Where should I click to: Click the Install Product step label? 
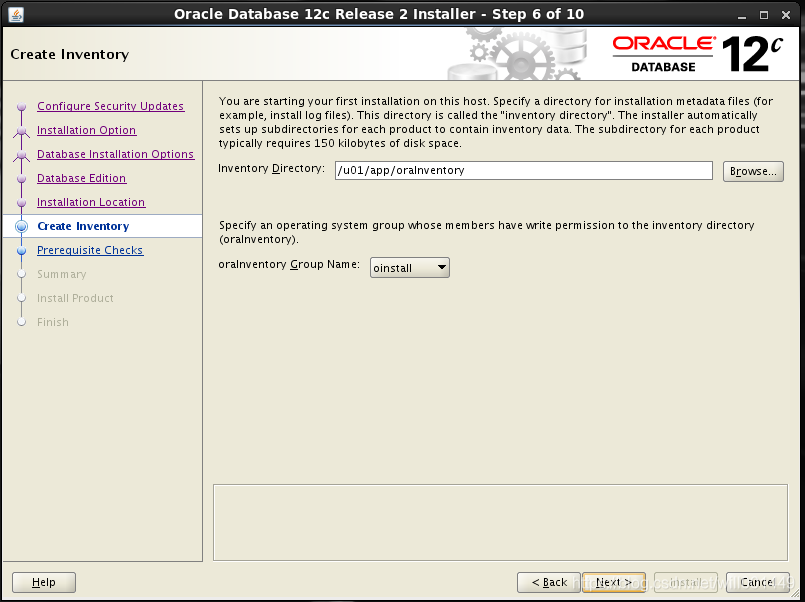click(x=75, y=298)
